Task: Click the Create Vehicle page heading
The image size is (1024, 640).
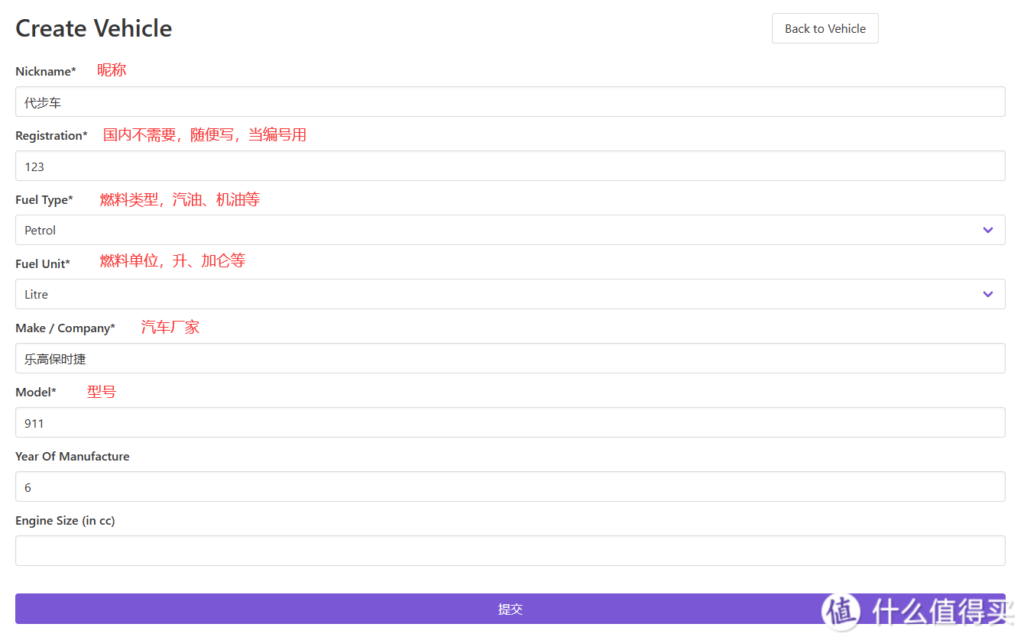Action: click(x=94, y=29)
